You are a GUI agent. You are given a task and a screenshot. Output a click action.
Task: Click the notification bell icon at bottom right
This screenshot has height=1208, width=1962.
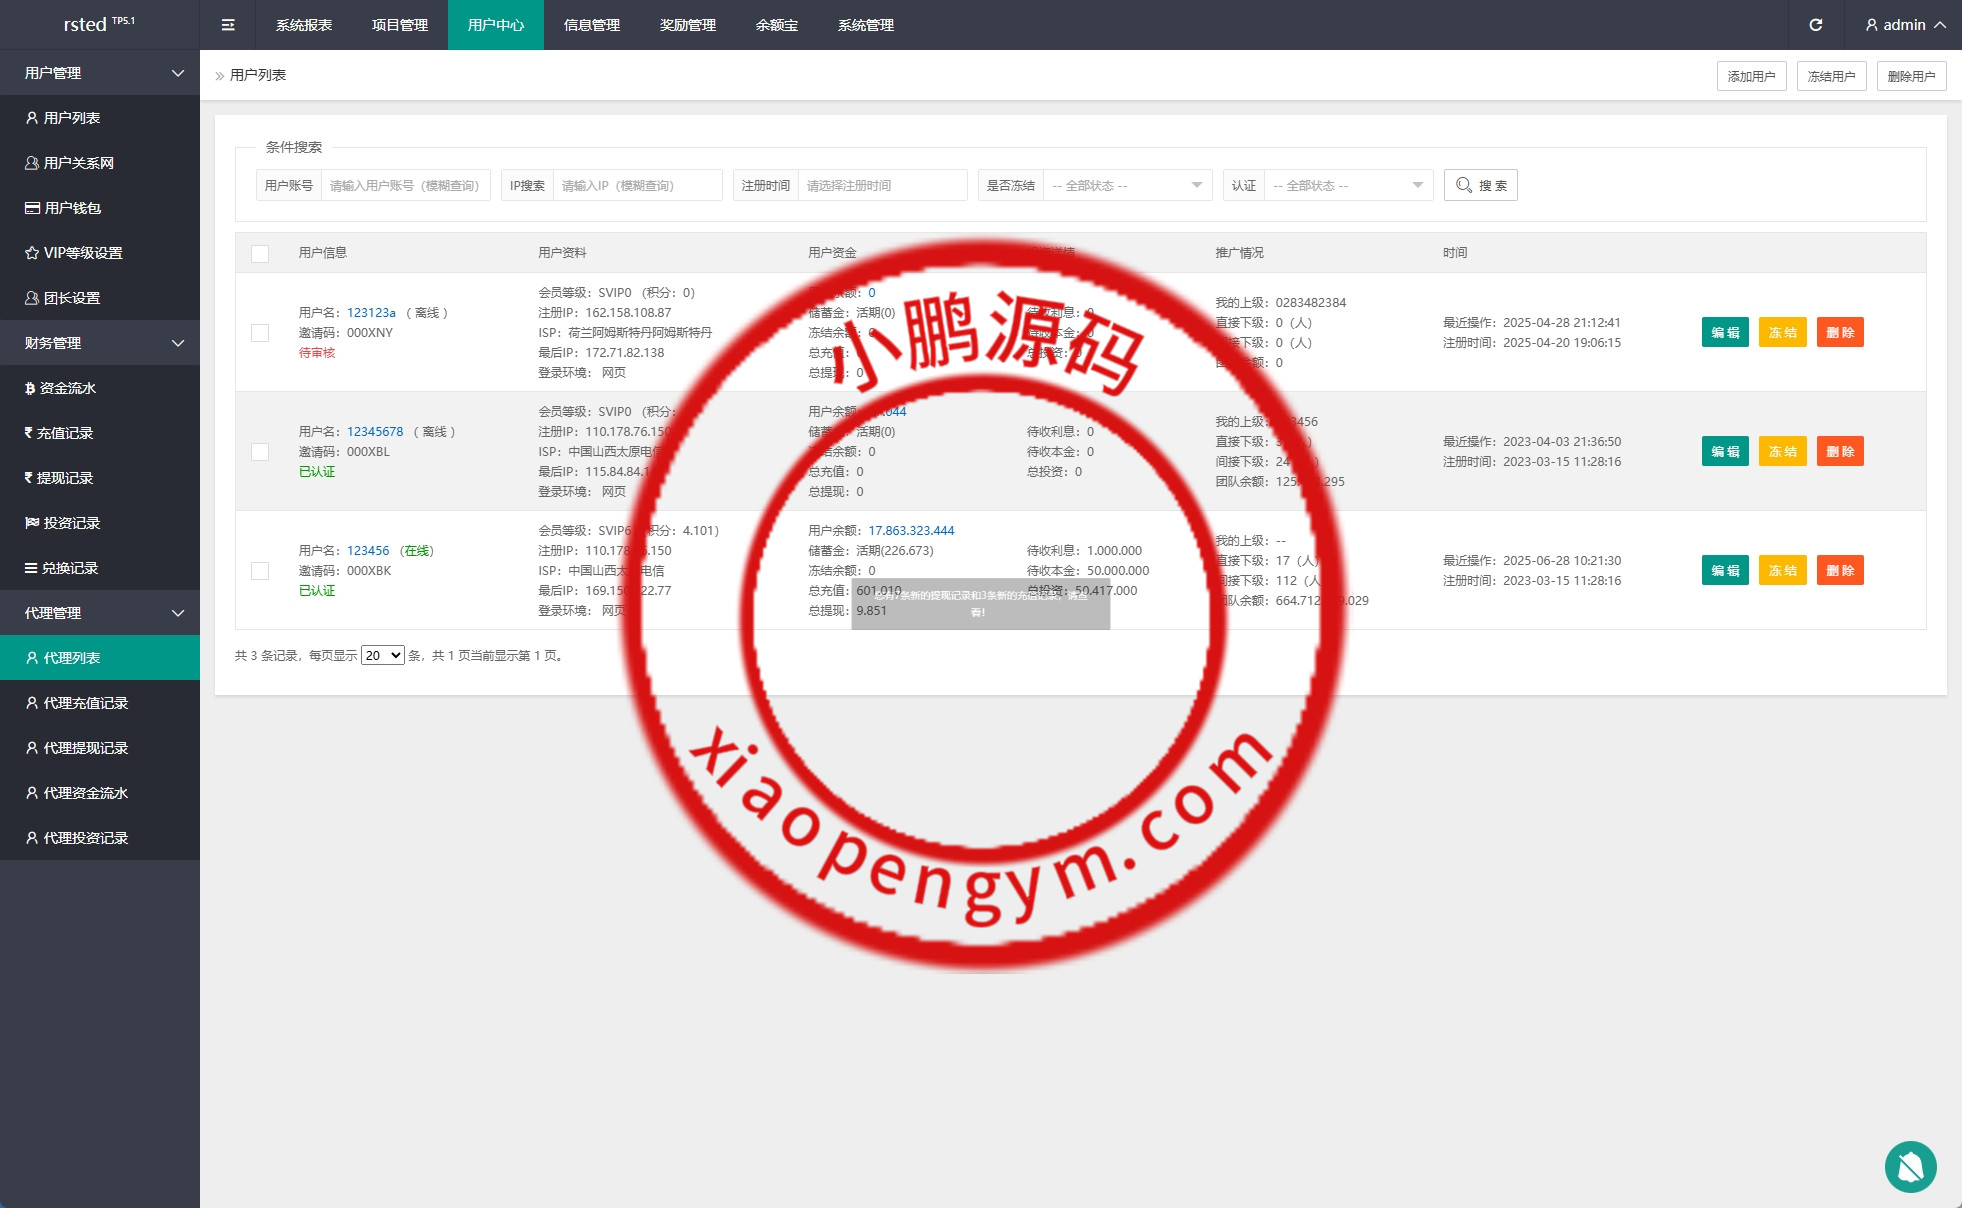coord(1910,1167)
